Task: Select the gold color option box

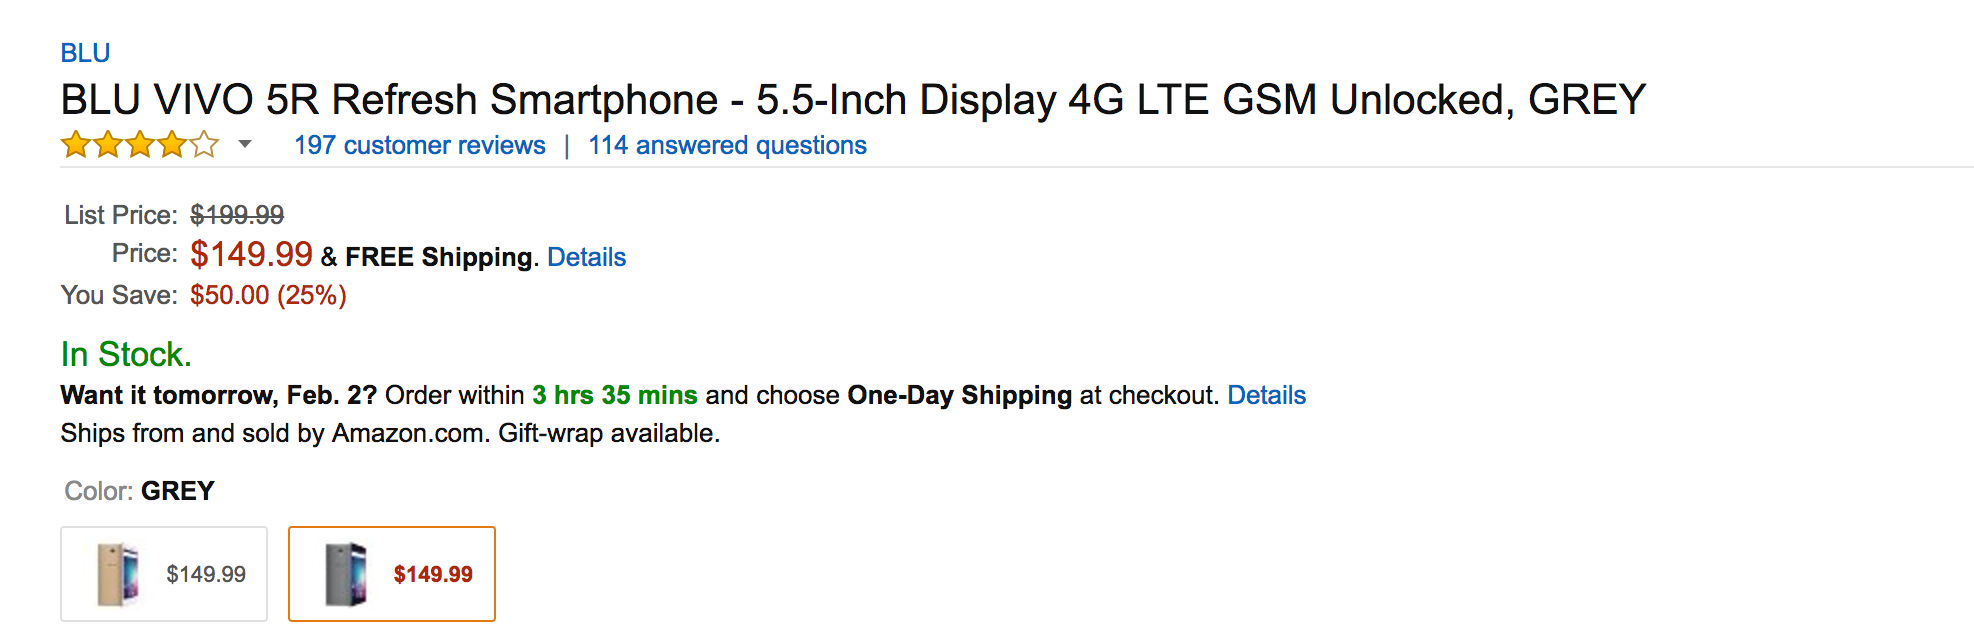Action: 164,574
